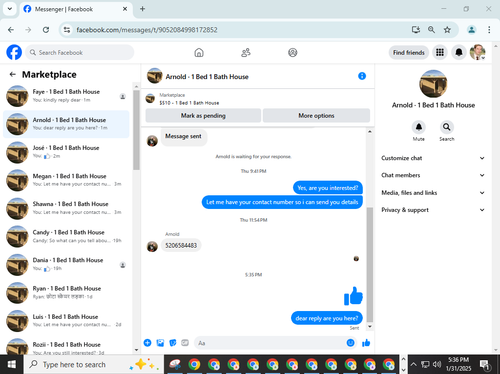The image size is (500, 374).
Task: Expand the Customize chat section
Action: 433,158
